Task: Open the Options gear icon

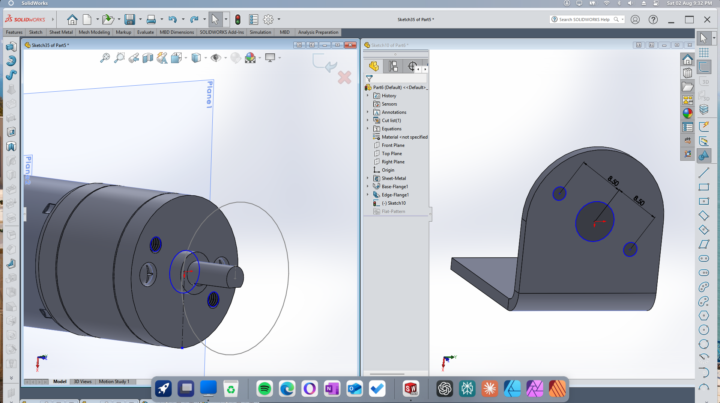Action: [x=269, y=19]
